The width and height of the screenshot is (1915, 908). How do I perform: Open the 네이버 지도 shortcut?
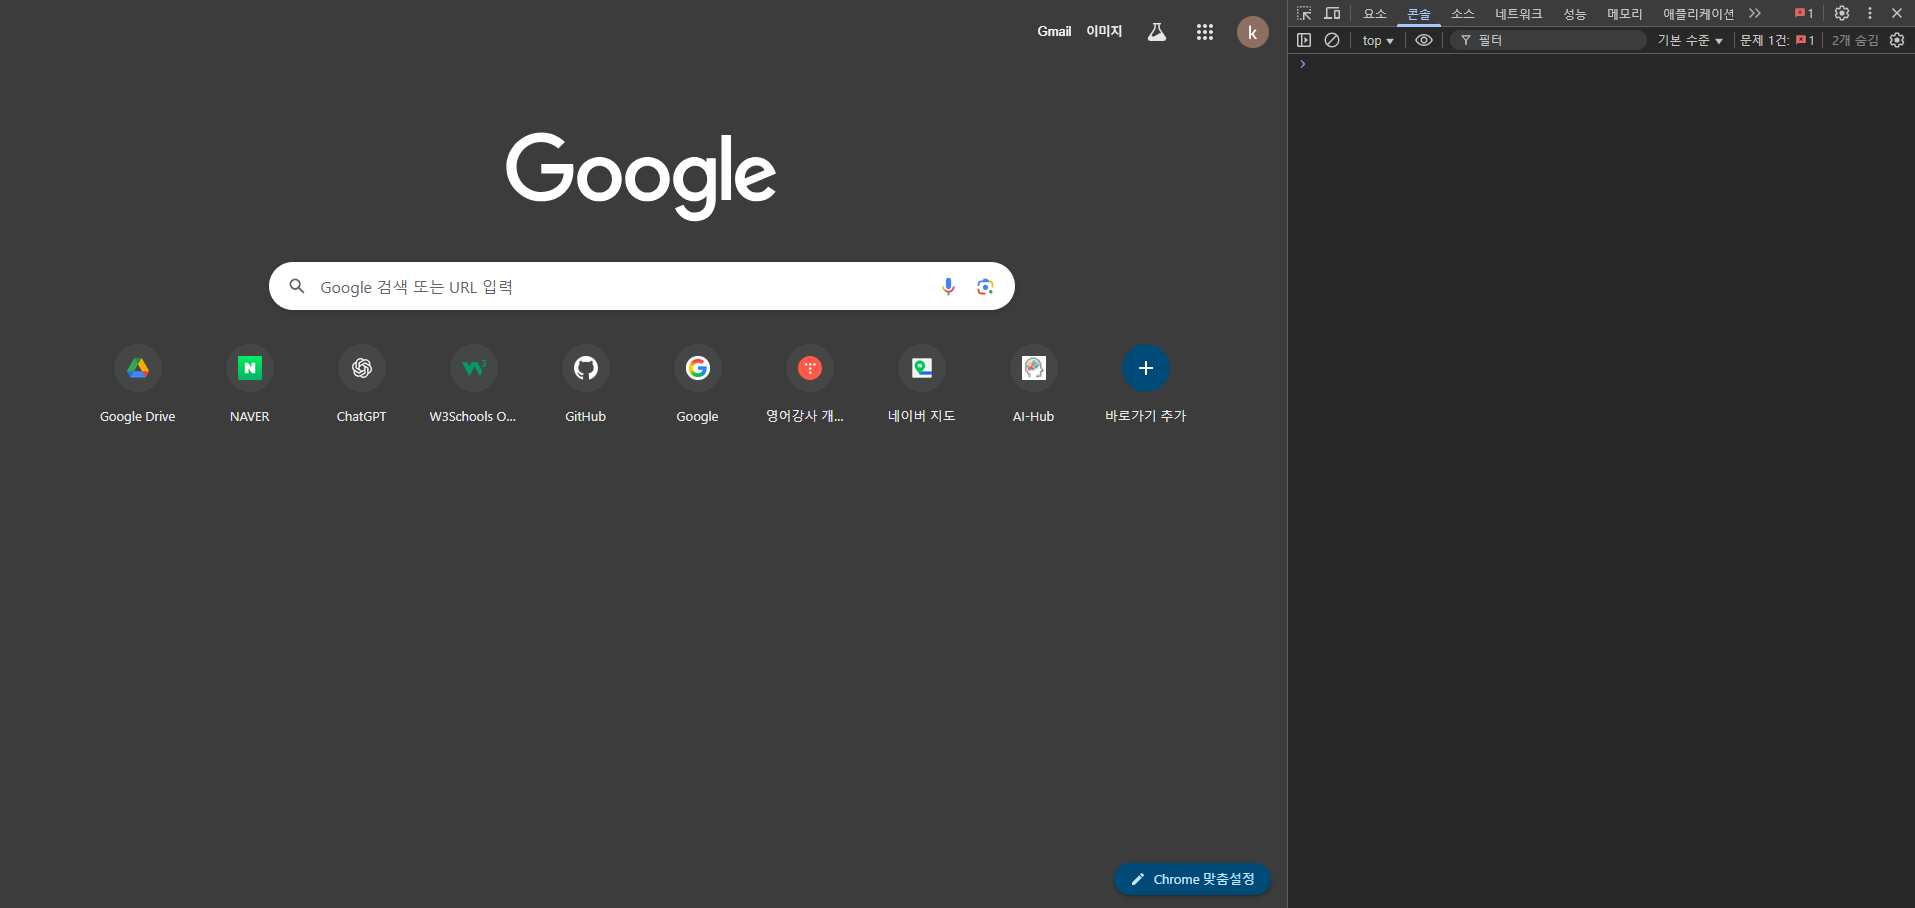[x=922, y=385]
